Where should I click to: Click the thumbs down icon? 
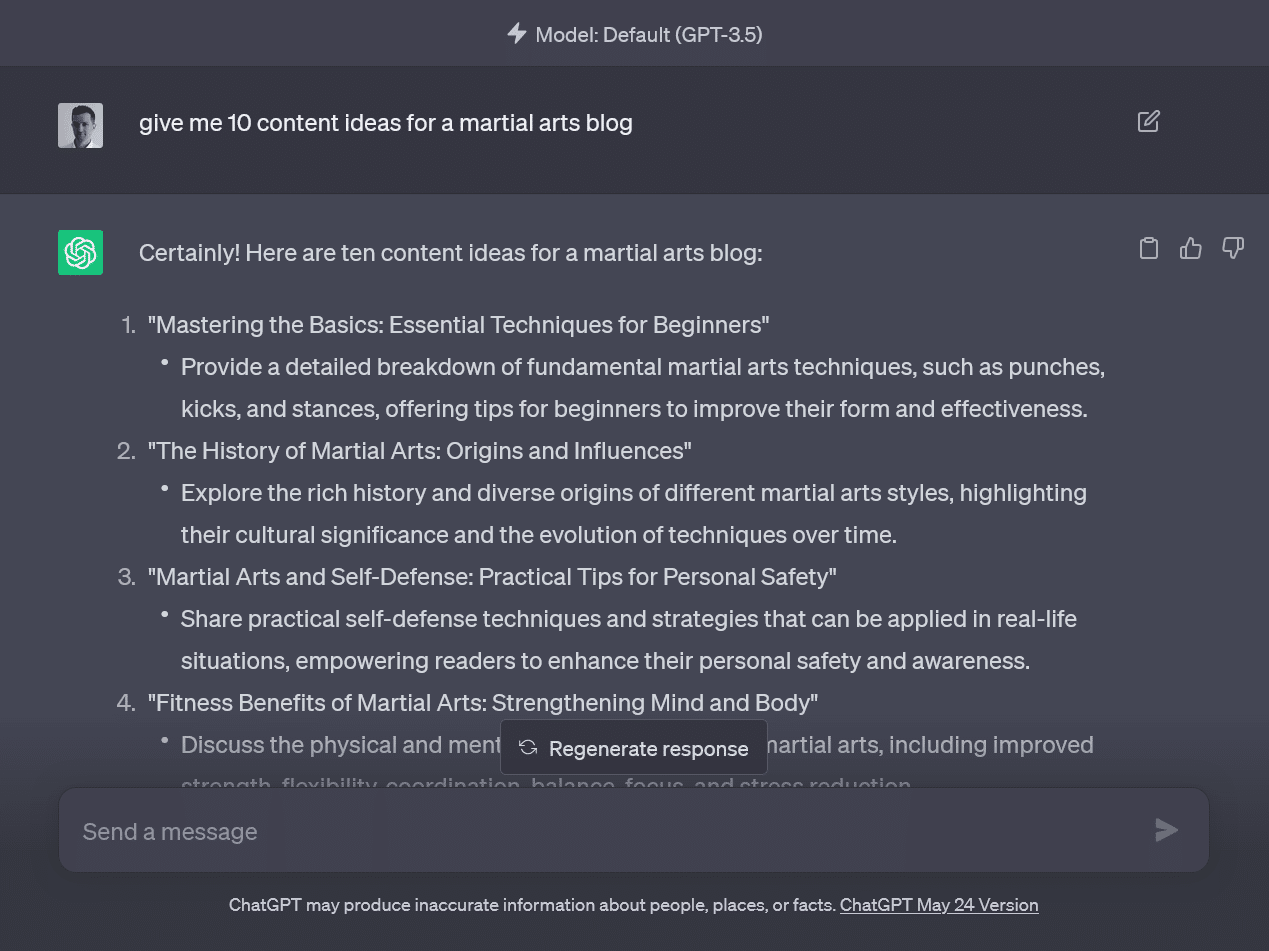[x=1233, y=248]
